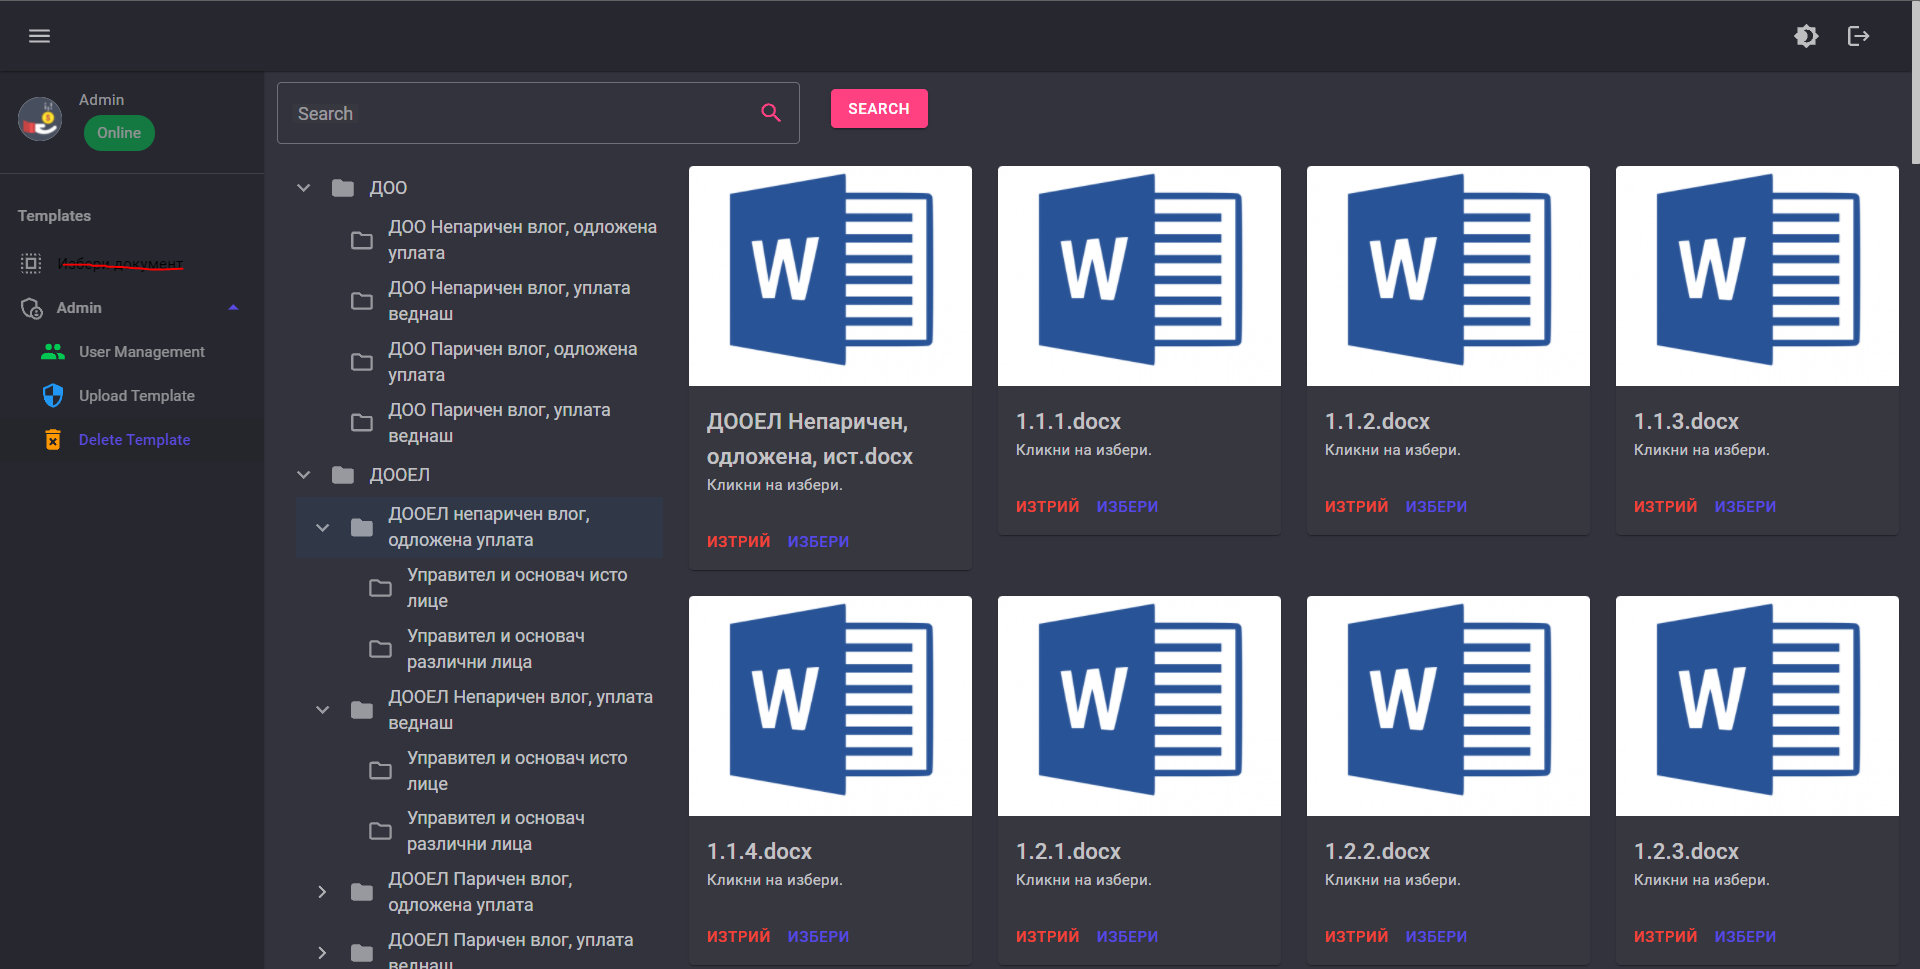The width and height of the screenshot is (1920, 969).
Task: Click the User Management people icon
Action: [x=53, y=351]
